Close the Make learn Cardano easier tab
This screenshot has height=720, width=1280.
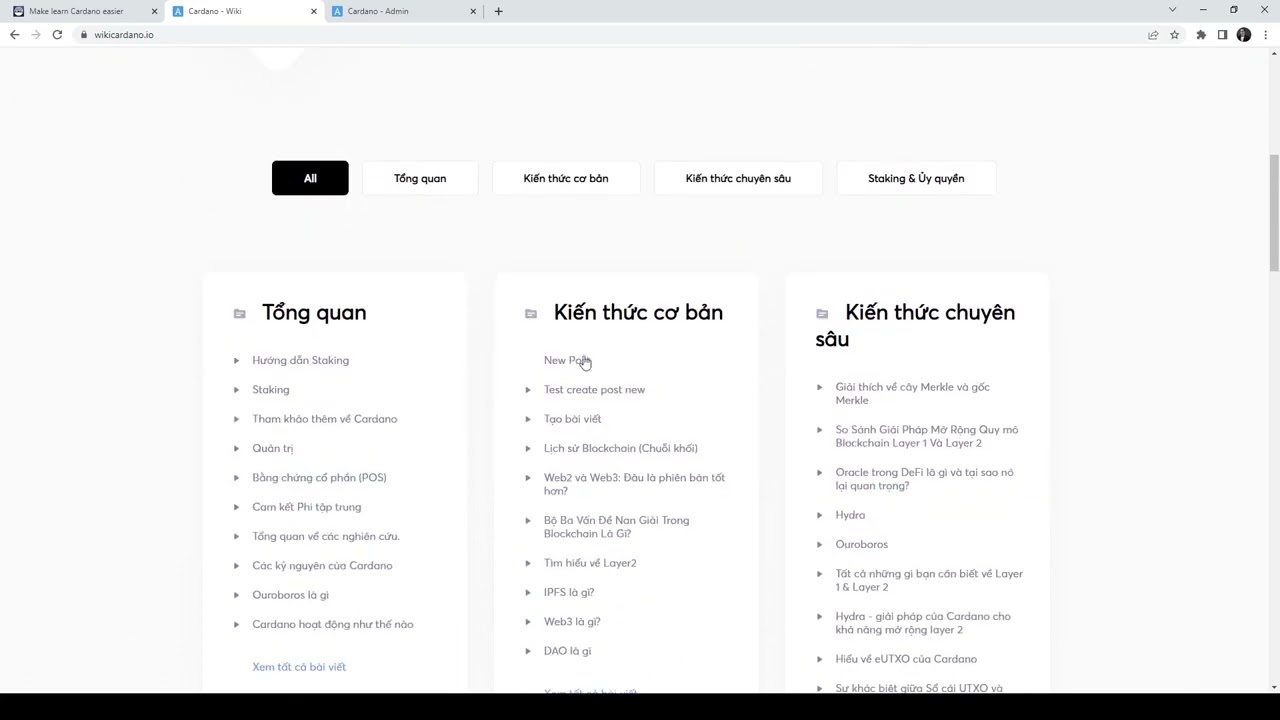[154, 11]
